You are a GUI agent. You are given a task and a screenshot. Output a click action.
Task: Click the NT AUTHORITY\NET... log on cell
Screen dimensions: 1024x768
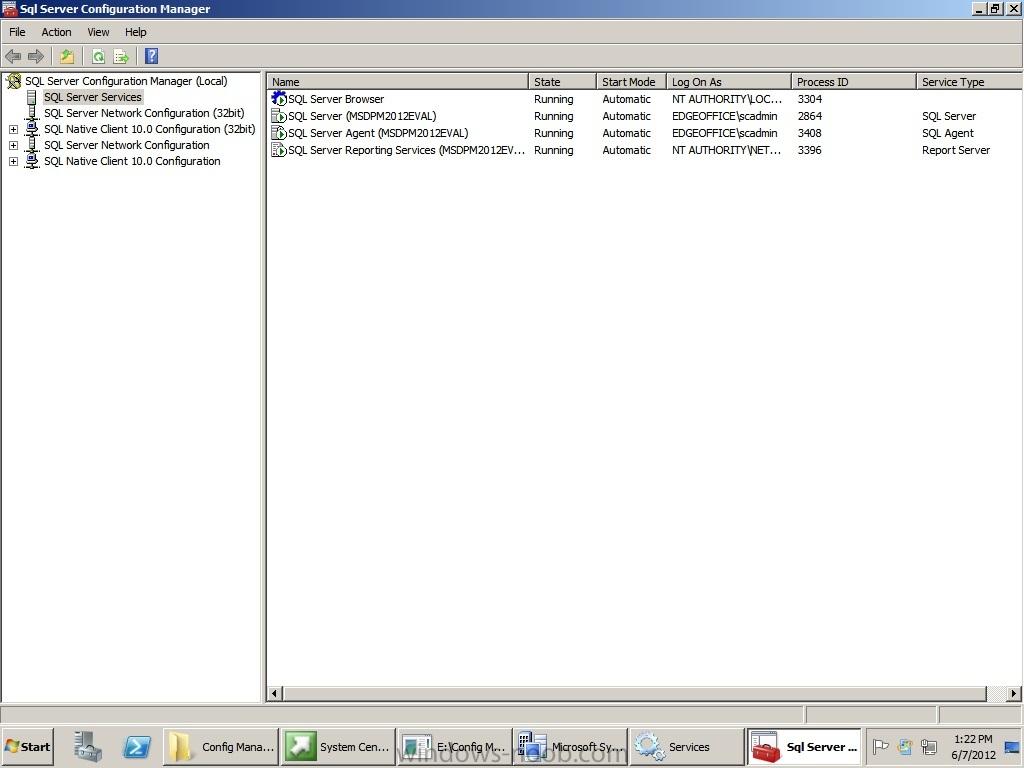click(726, 150)
